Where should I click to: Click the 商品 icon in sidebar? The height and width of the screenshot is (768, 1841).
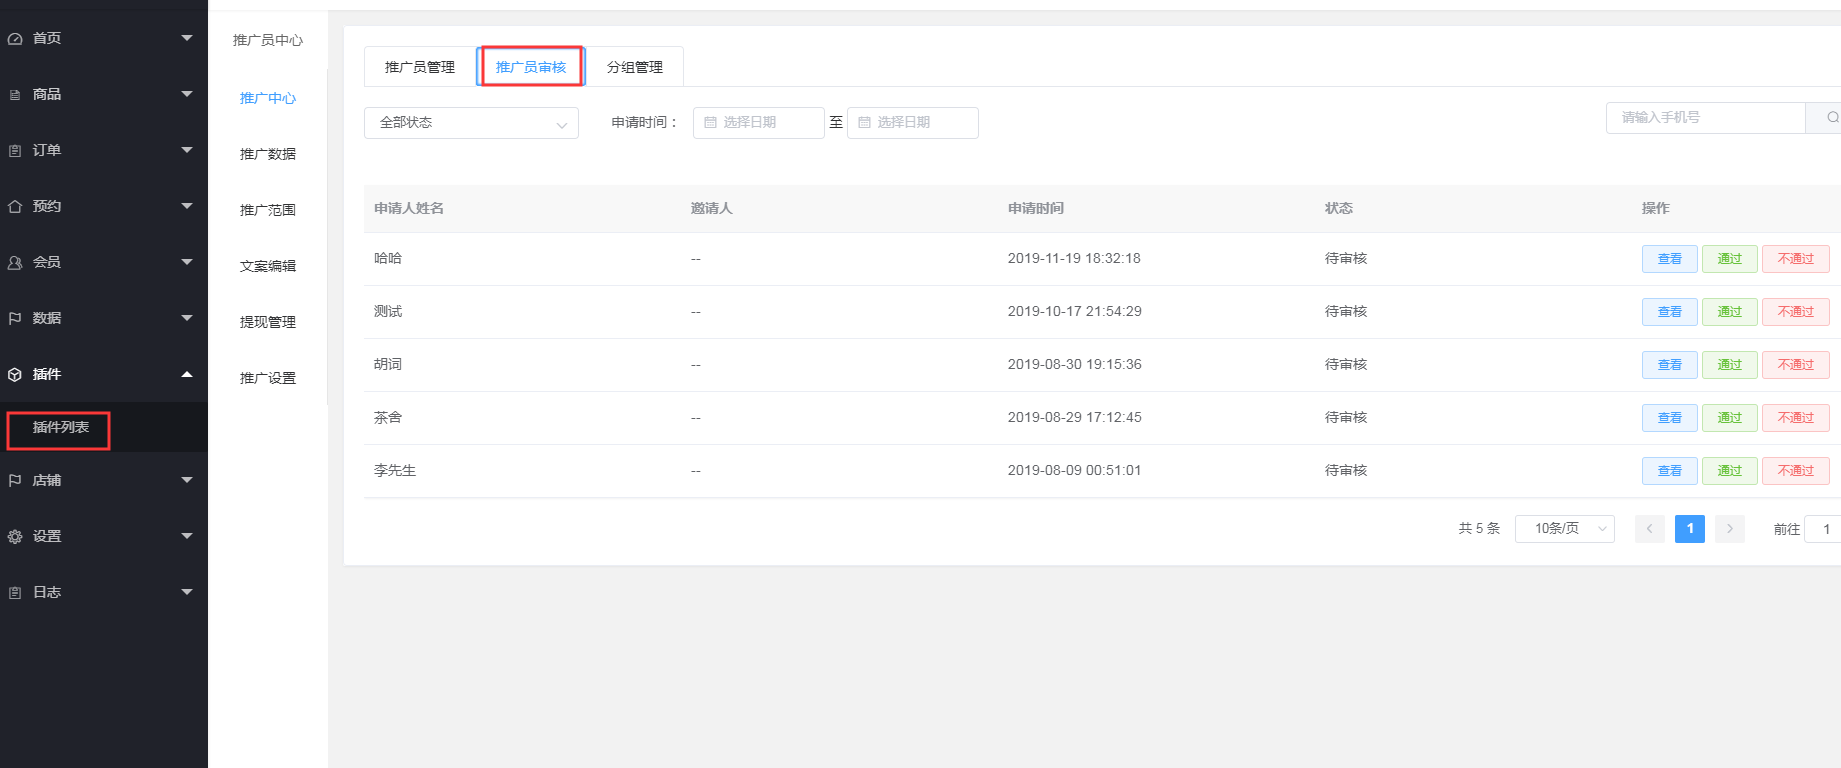15,95
